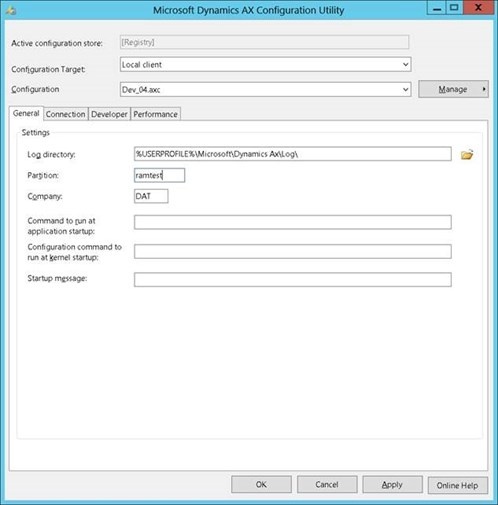This screenshot has width=498, height=505.
Task: Switch to the General tab
Action: (26, 113)
